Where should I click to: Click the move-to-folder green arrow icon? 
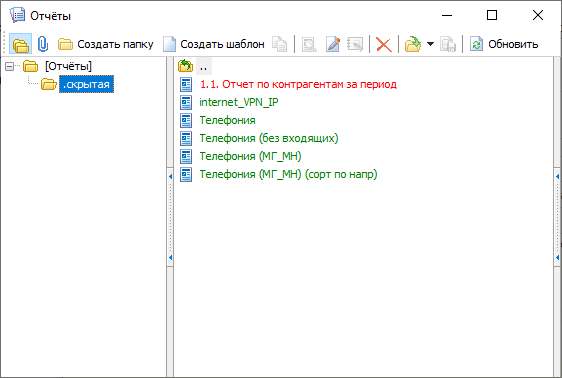click(x=413, y=44)
